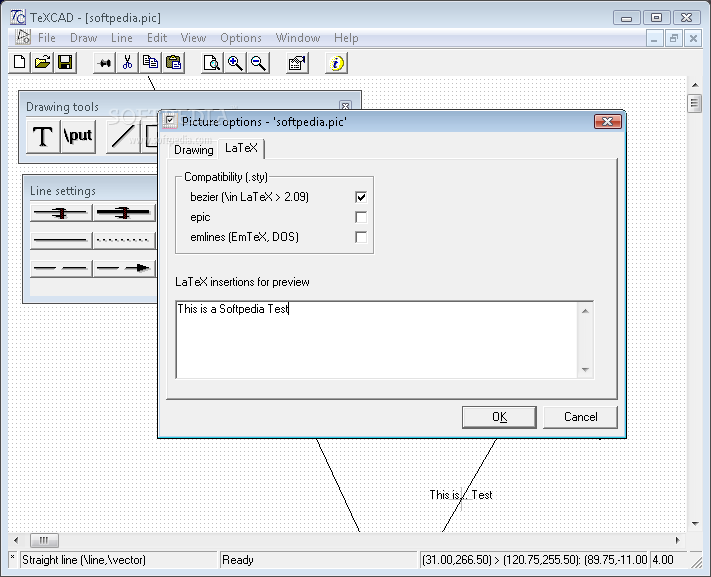Open the View menu
This screenshot has width=711, height=577.
pyautogui.click(x=193, y=38)
